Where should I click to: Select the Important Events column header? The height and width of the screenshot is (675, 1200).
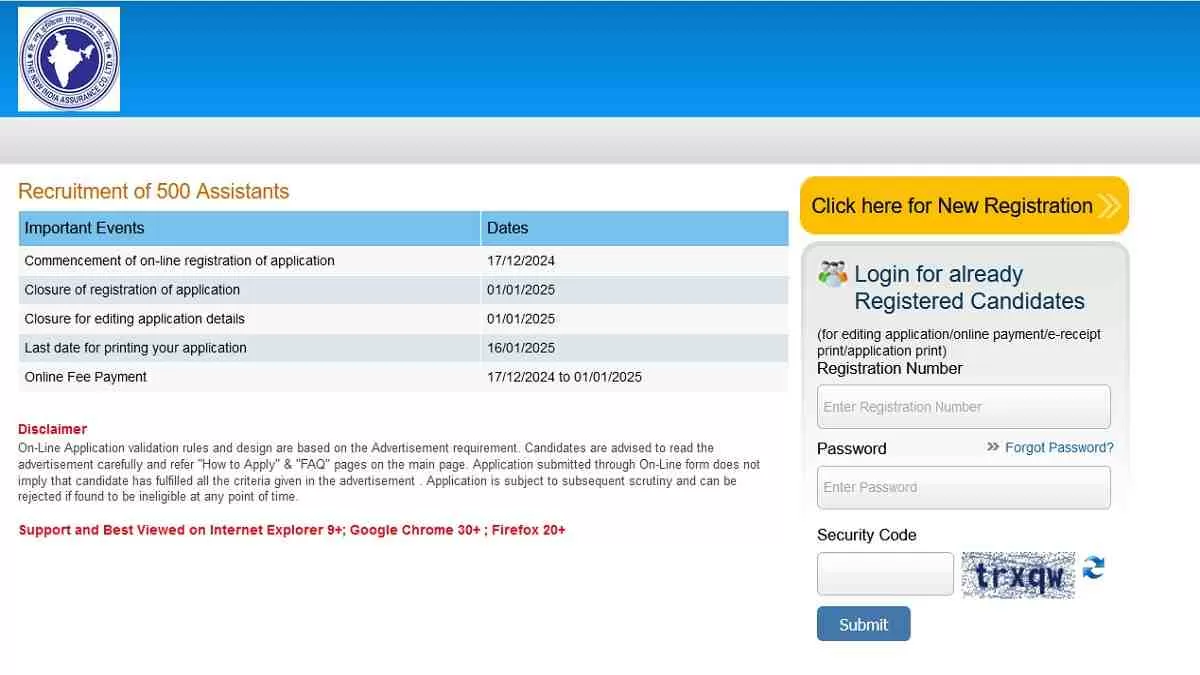(84, 228)
